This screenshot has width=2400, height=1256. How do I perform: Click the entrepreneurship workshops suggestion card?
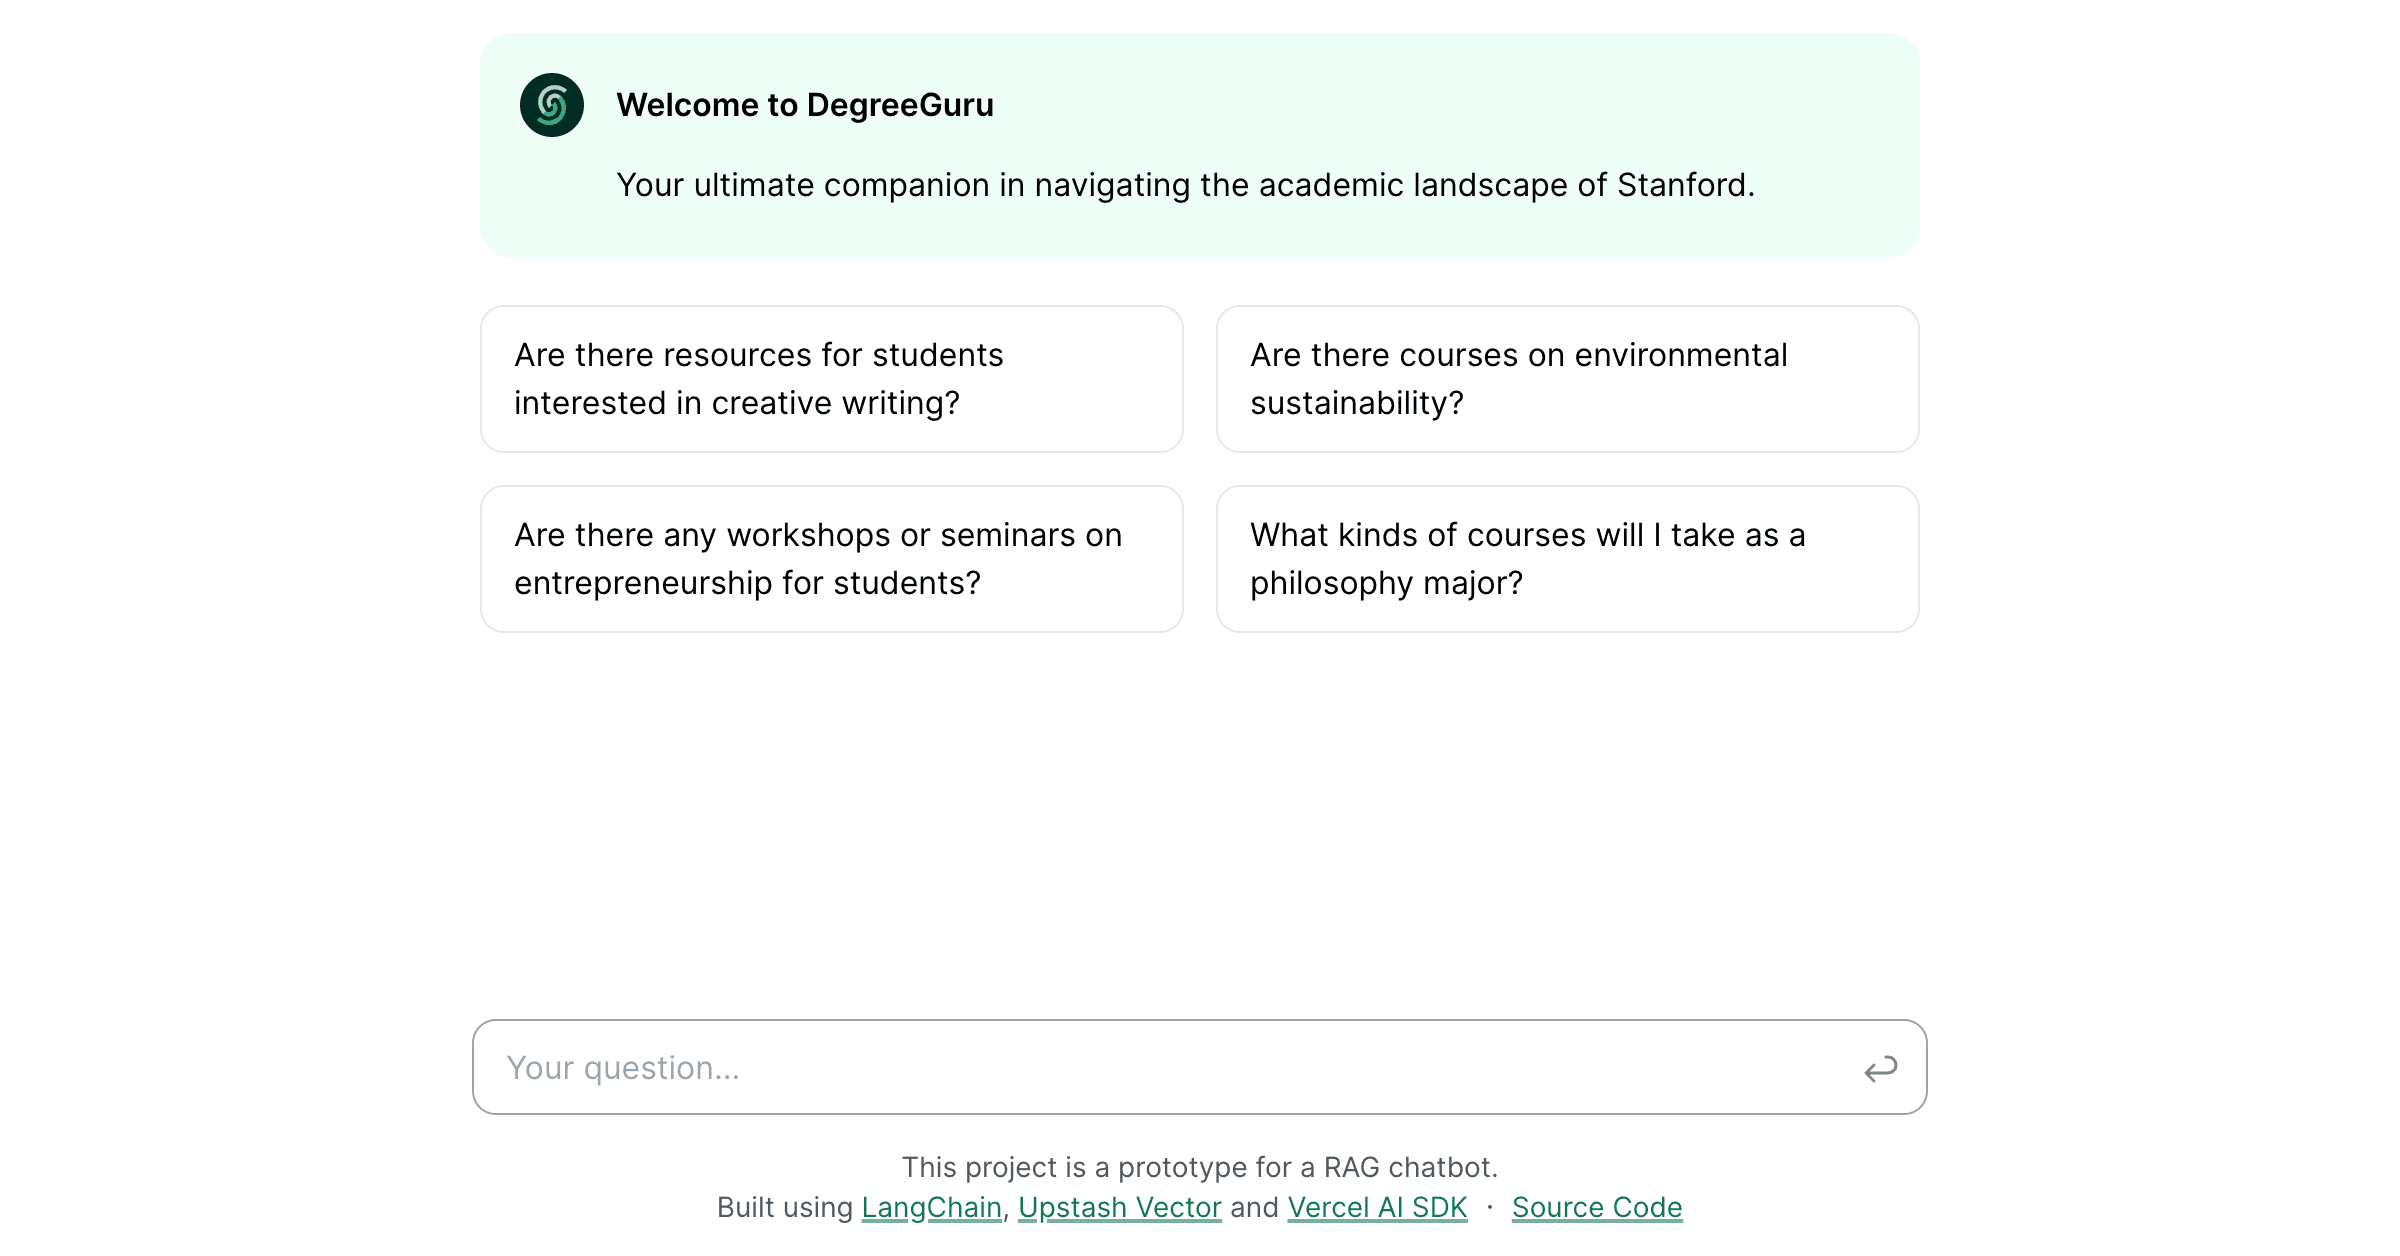tap(831, 558)
